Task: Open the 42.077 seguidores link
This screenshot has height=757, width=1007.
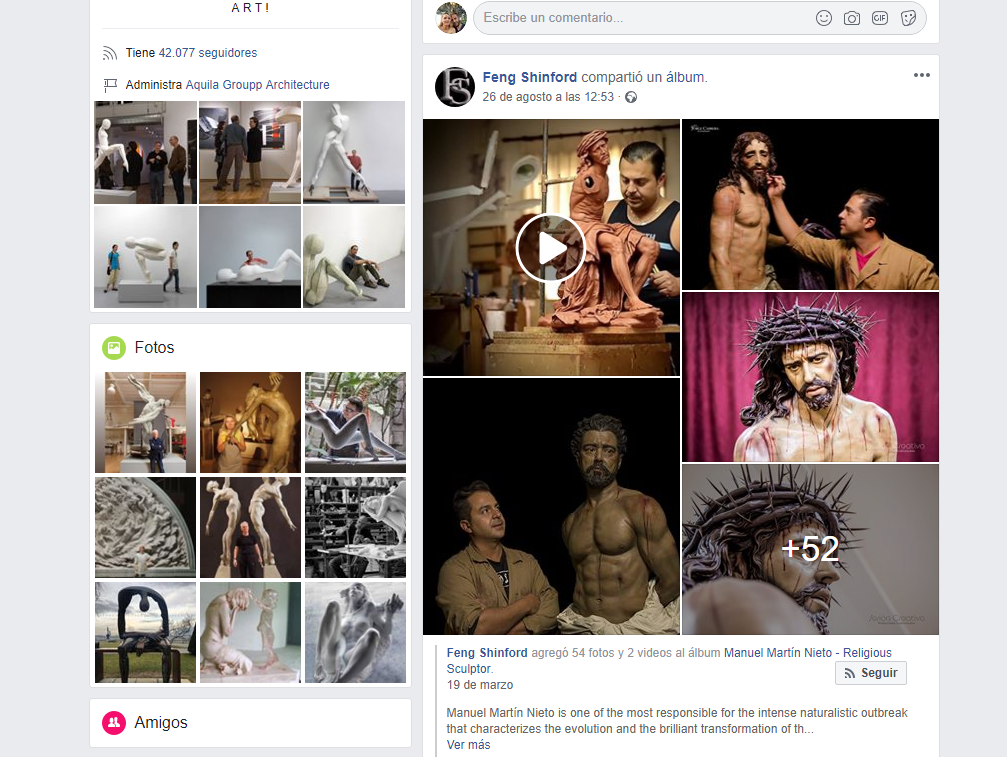Action: [x=207, y=53]
